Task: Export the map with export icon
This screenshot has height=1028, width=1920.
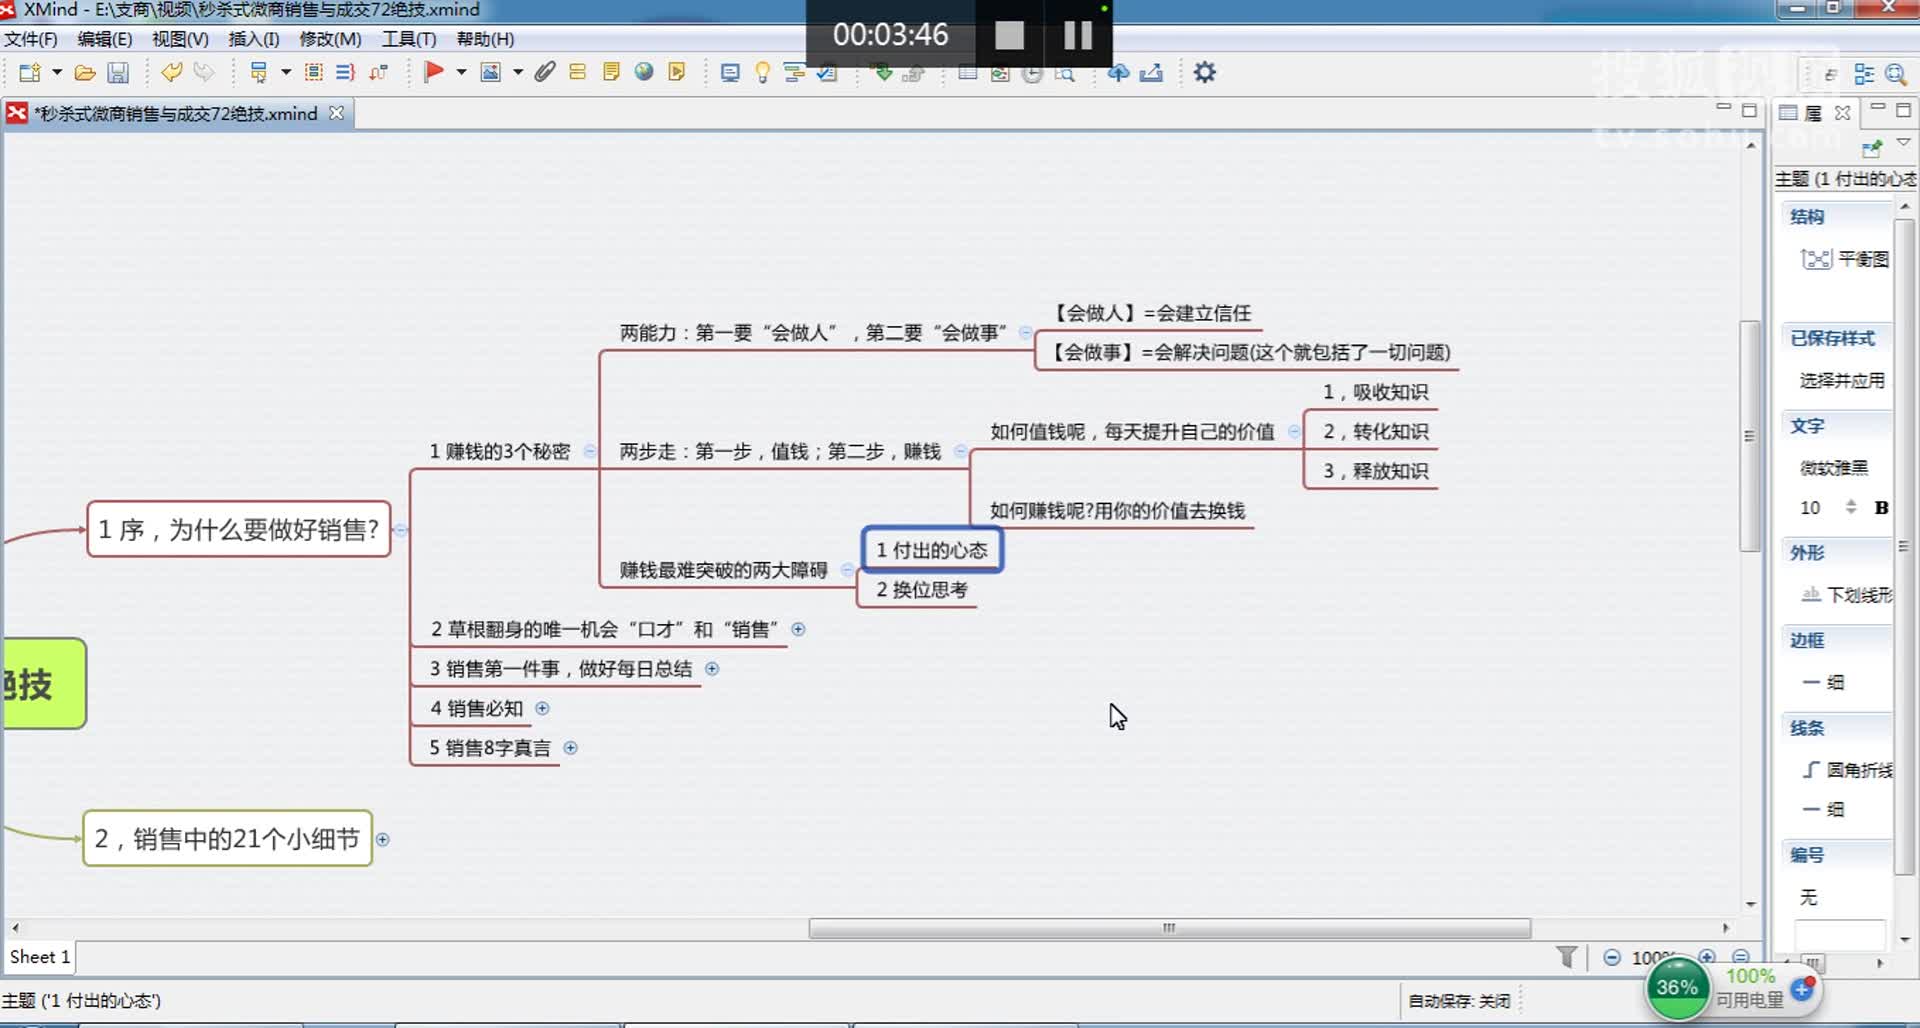Action: (x=1152, y=72)
